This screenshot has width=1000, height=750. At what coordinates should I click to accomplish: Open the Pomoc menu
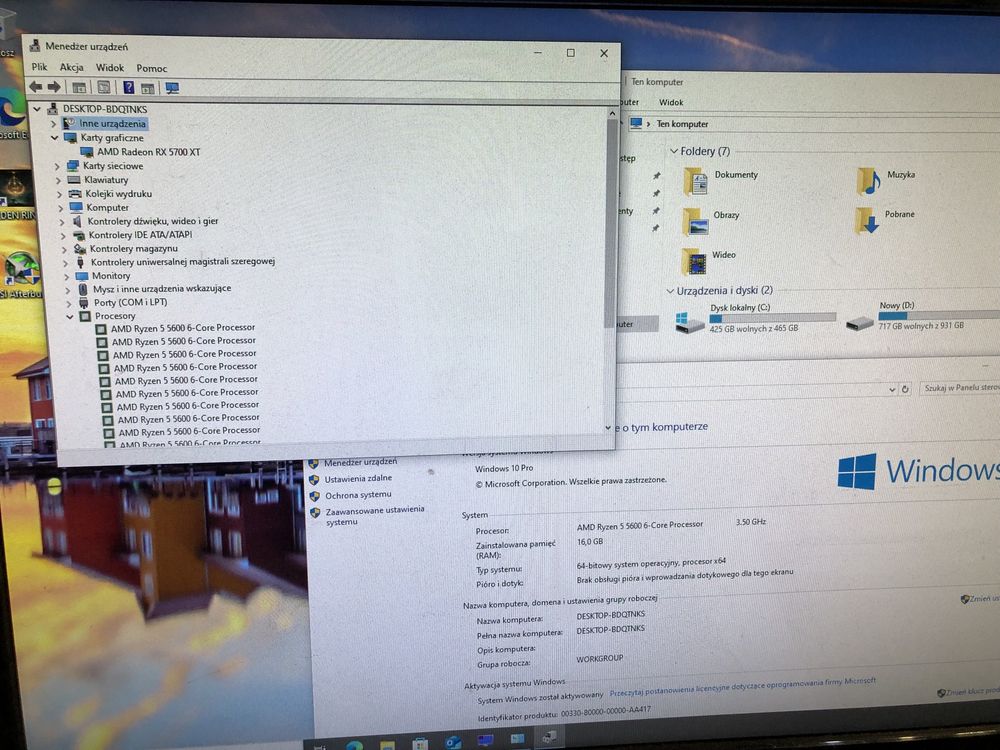click(152, 68)
